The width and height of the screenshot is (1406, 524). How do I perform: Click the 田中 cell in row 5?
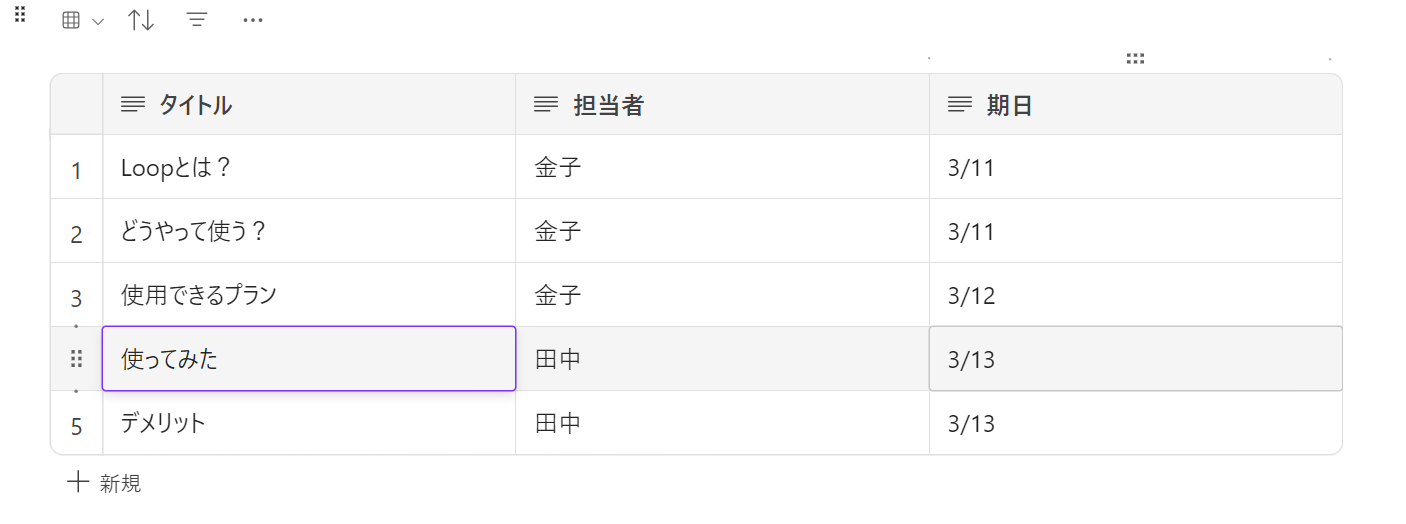coord(722,423)
